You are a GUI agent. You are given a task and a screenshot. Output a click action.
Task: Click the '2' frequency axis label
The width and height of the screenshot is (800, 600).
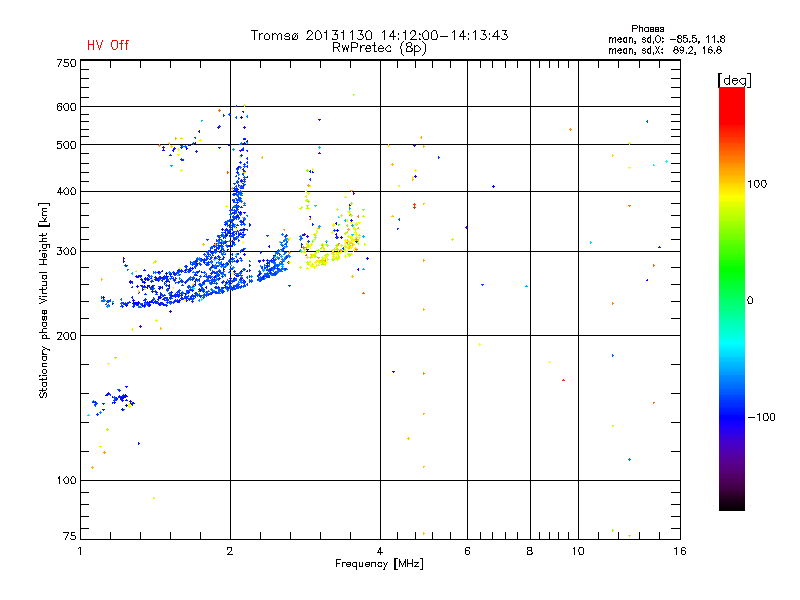[230, 551]
